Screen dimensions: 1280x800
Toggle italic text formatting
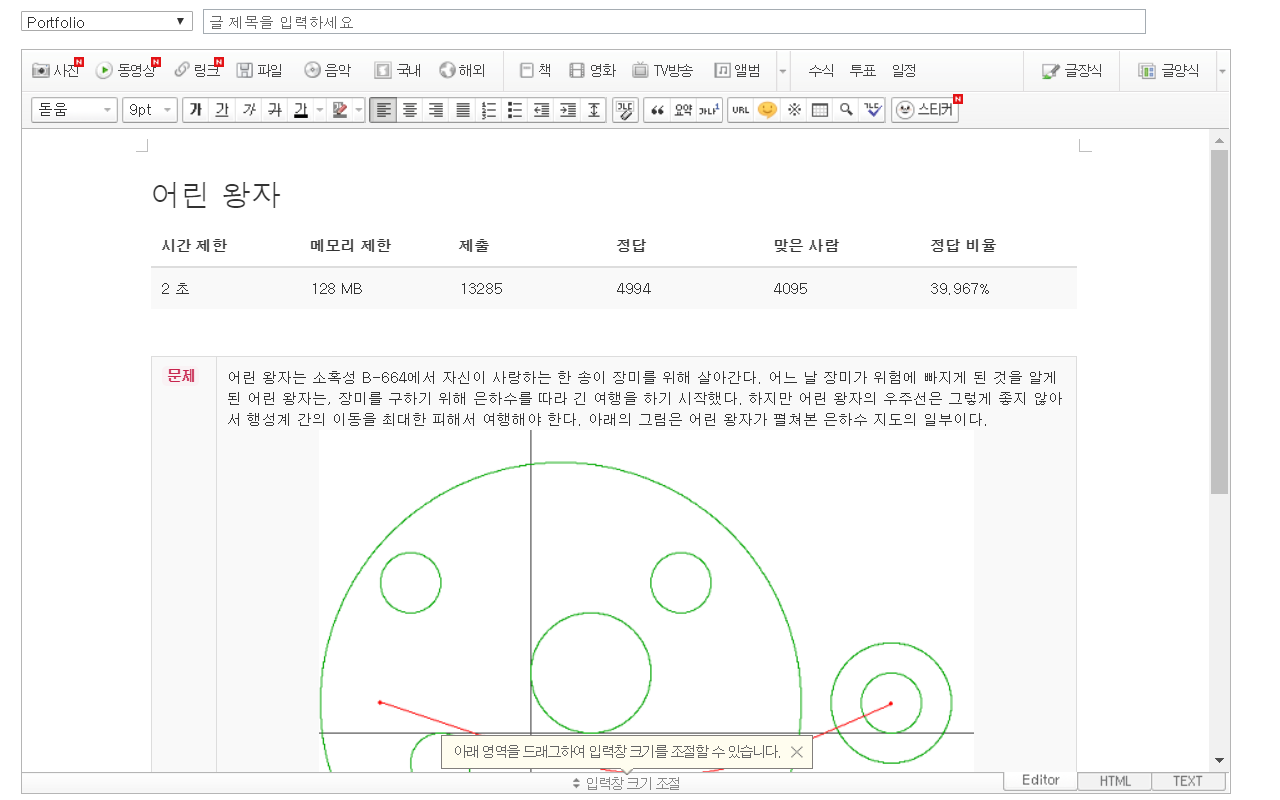(x=248, y=110)
